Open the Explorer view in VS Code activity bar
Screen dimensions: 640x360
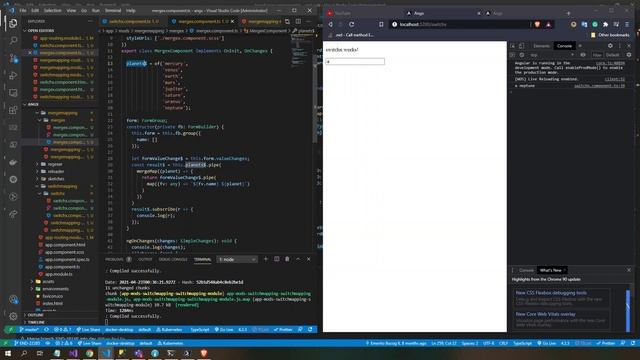tap(13, 23)
